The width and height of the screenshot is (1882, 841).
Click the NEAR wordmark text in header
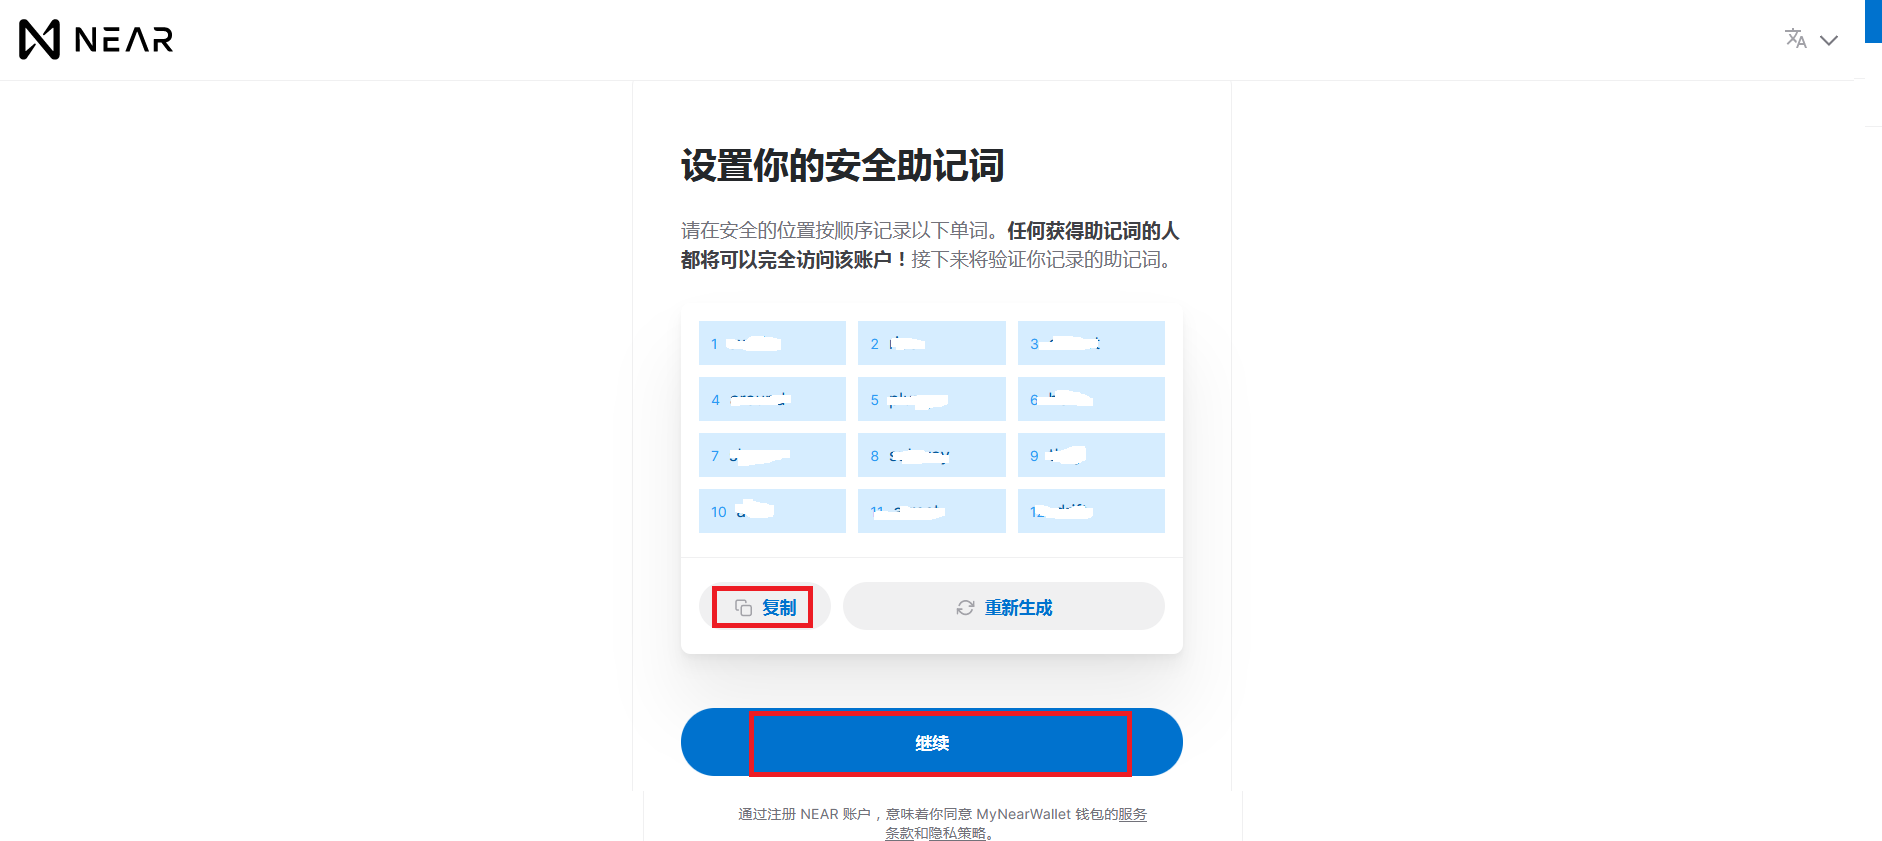[124, 40]
